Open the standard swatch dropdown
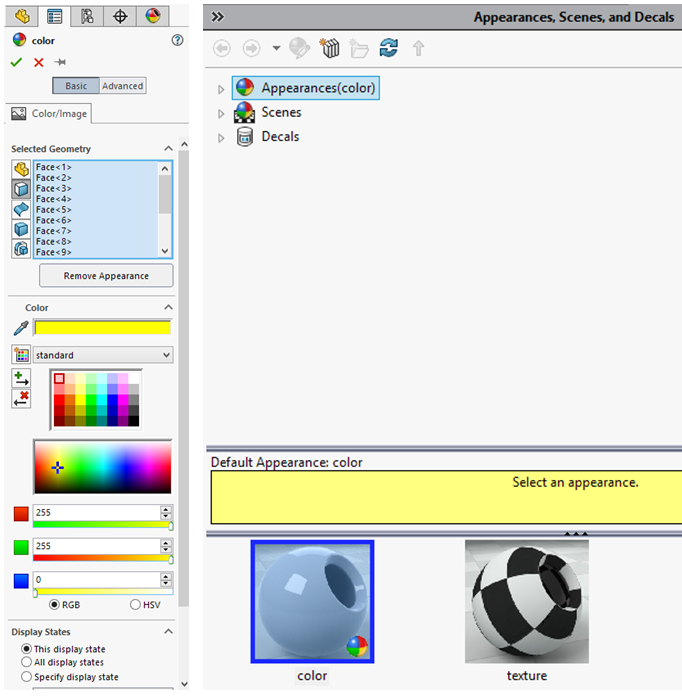 click(x=102, y=355)
